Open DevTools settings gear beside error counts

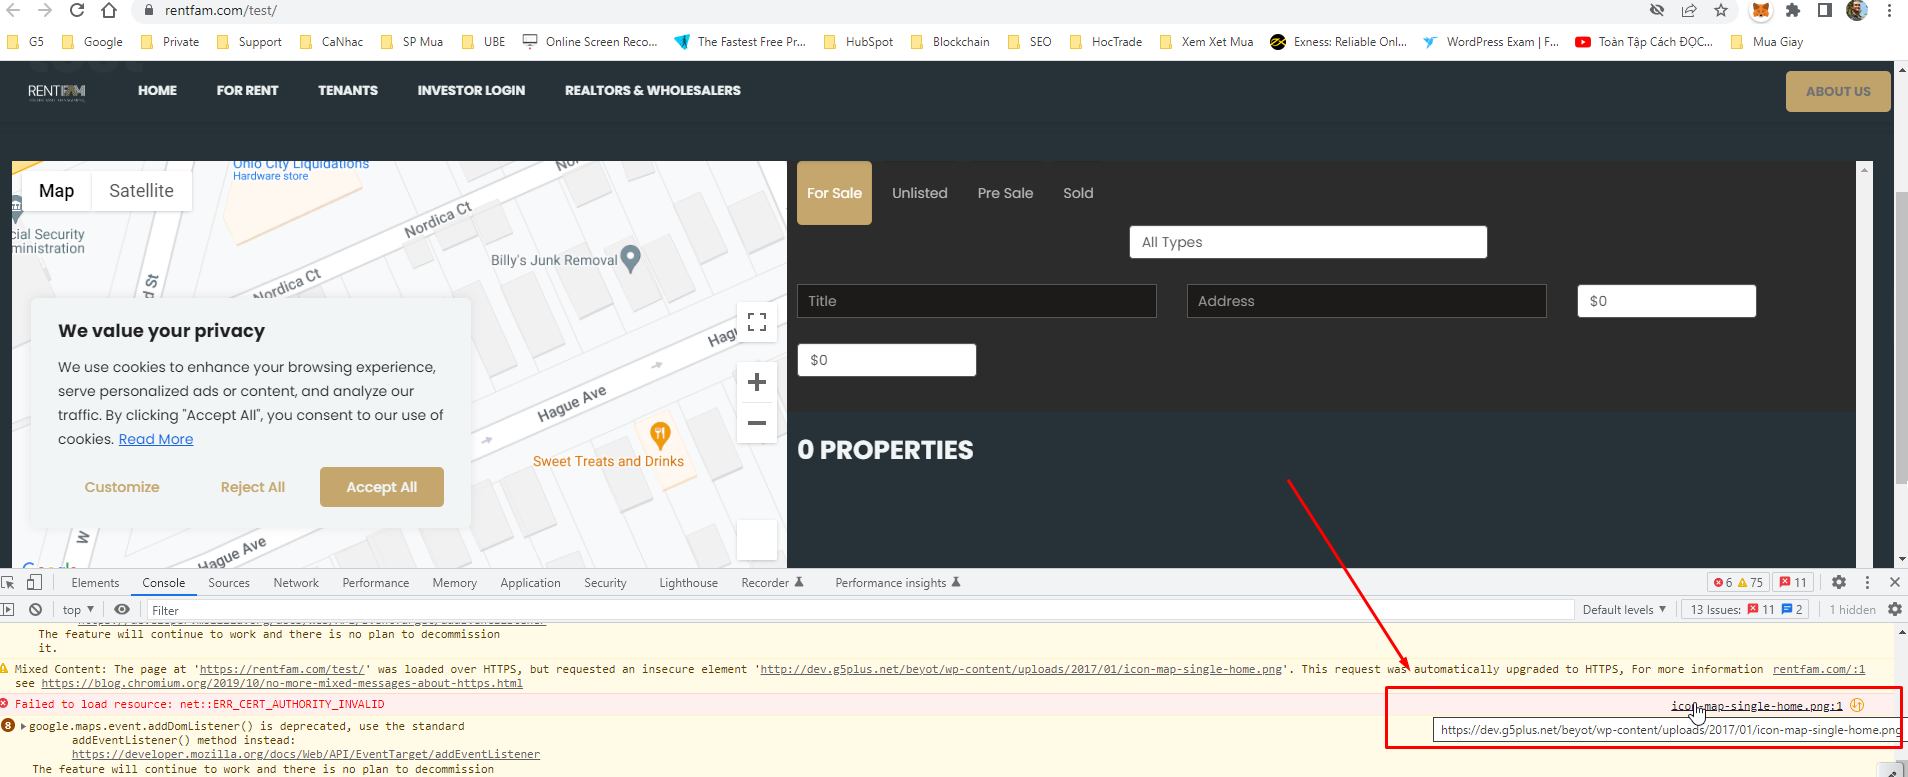1838,582
